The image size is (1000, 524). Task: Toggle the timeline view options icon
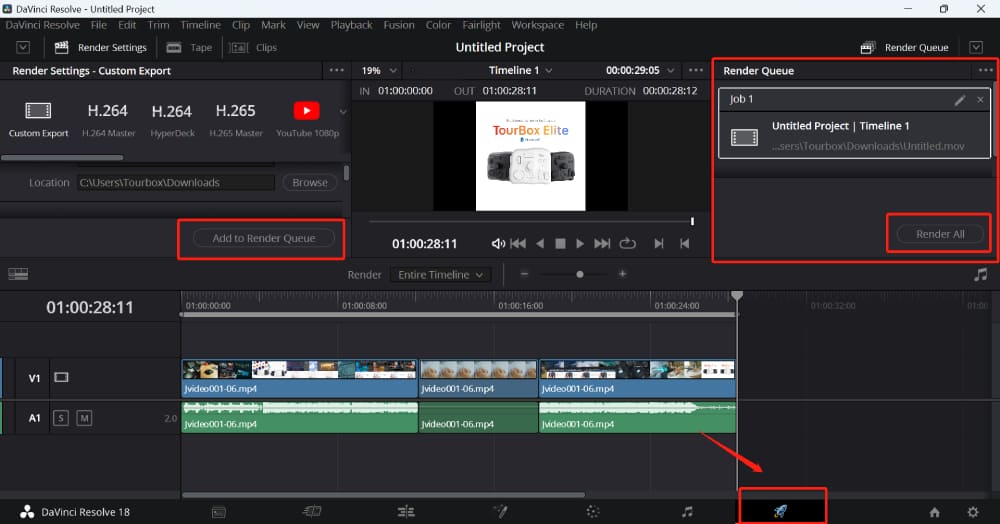click(x=18, y=274)
